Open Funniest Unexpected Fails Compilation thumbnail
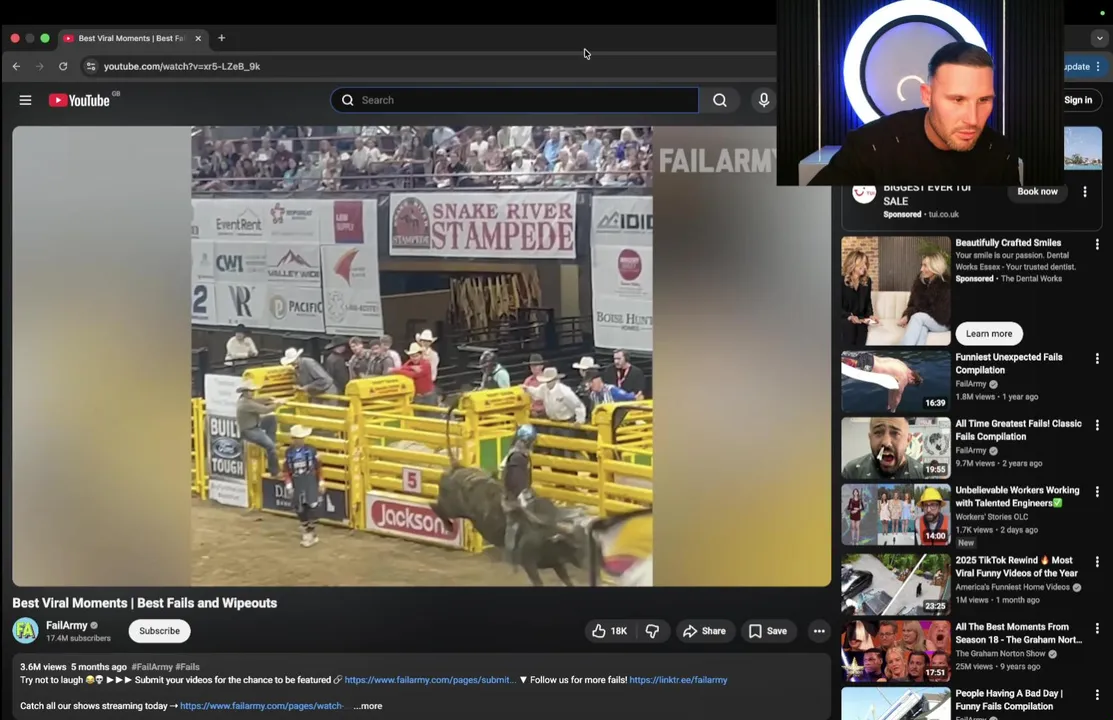This screenshot has height=720, width=1113. tap(896, 382)
